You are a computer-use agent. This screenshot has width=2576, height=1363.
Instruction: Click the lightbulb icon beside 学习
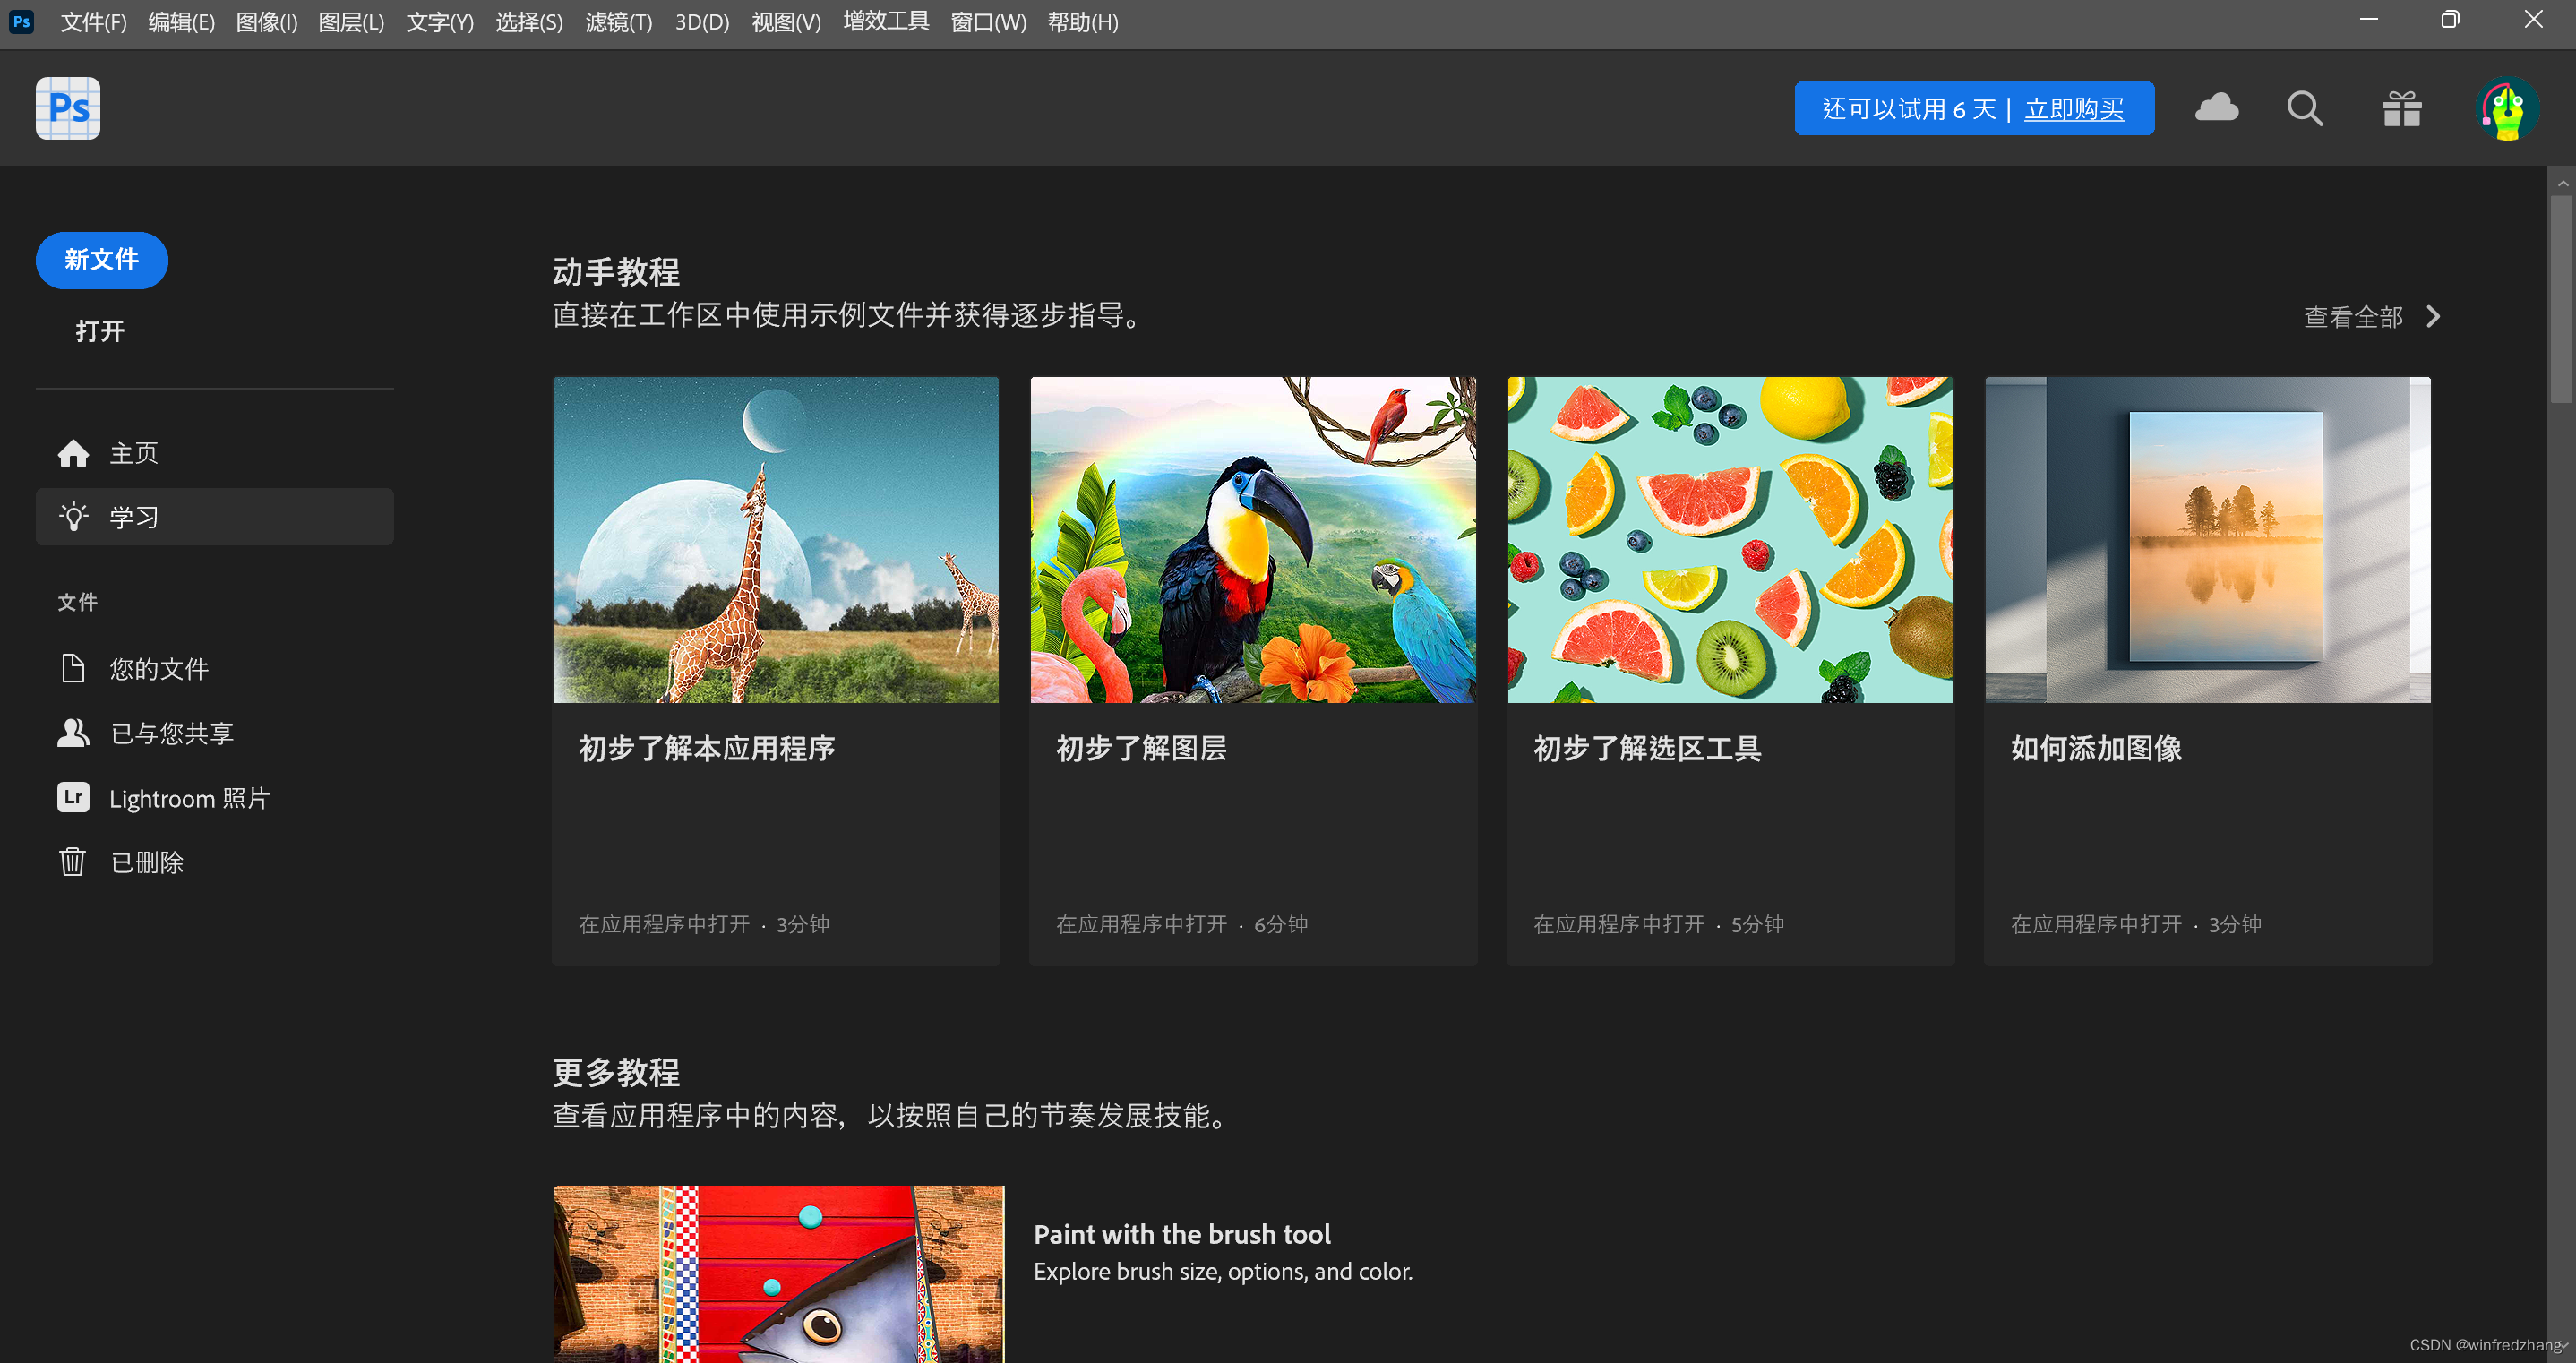(x=73, y=517)
